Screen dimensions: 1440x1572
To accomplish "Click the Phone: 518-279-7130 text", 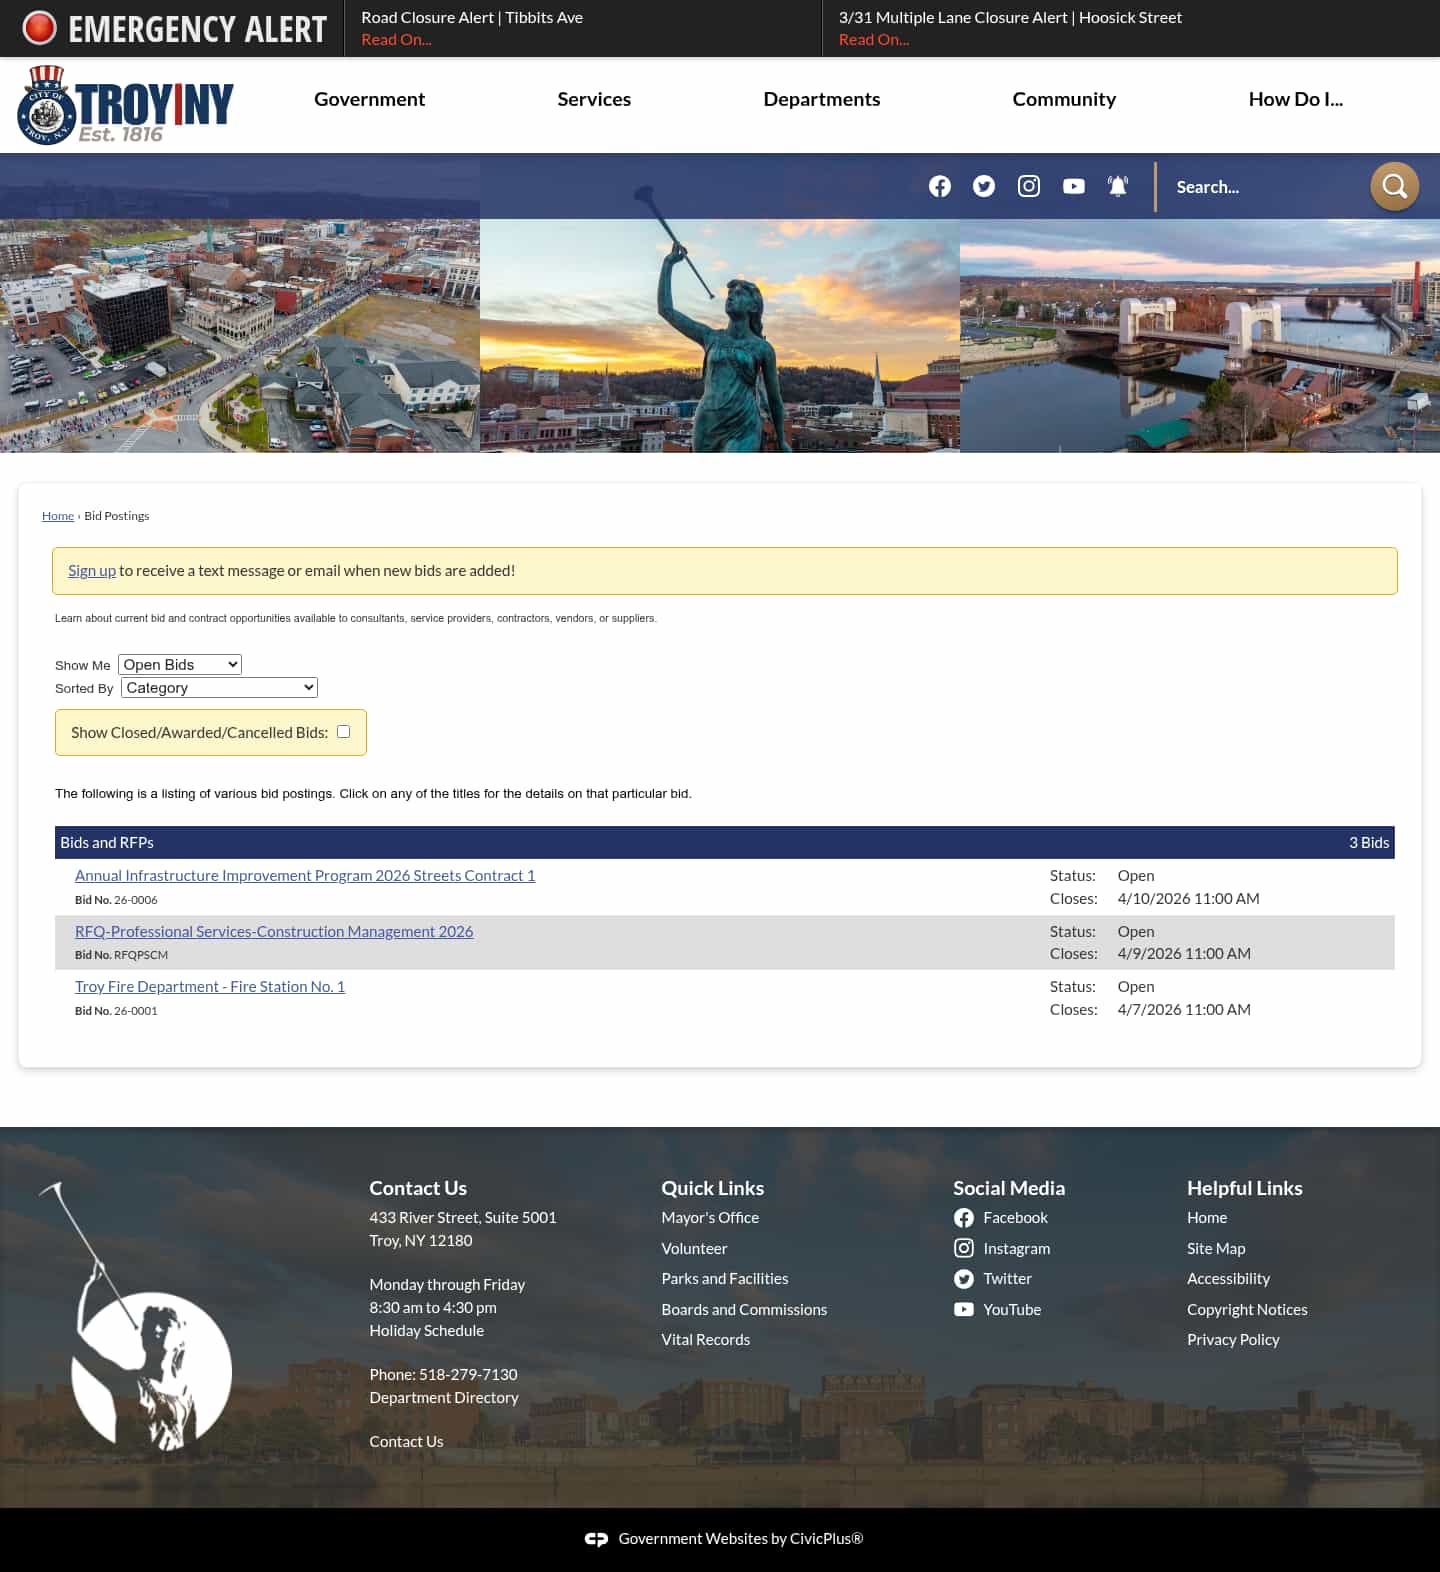I will (x=443, y=1375).
